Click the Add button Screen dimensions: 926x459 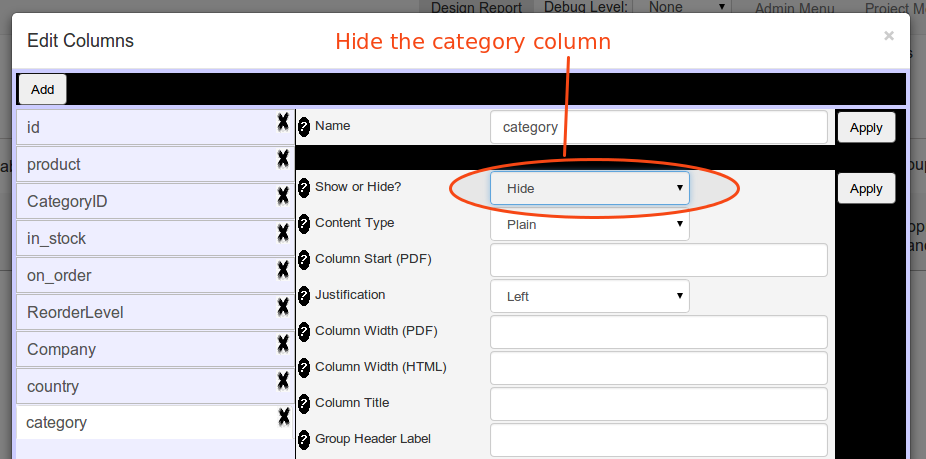43,90
